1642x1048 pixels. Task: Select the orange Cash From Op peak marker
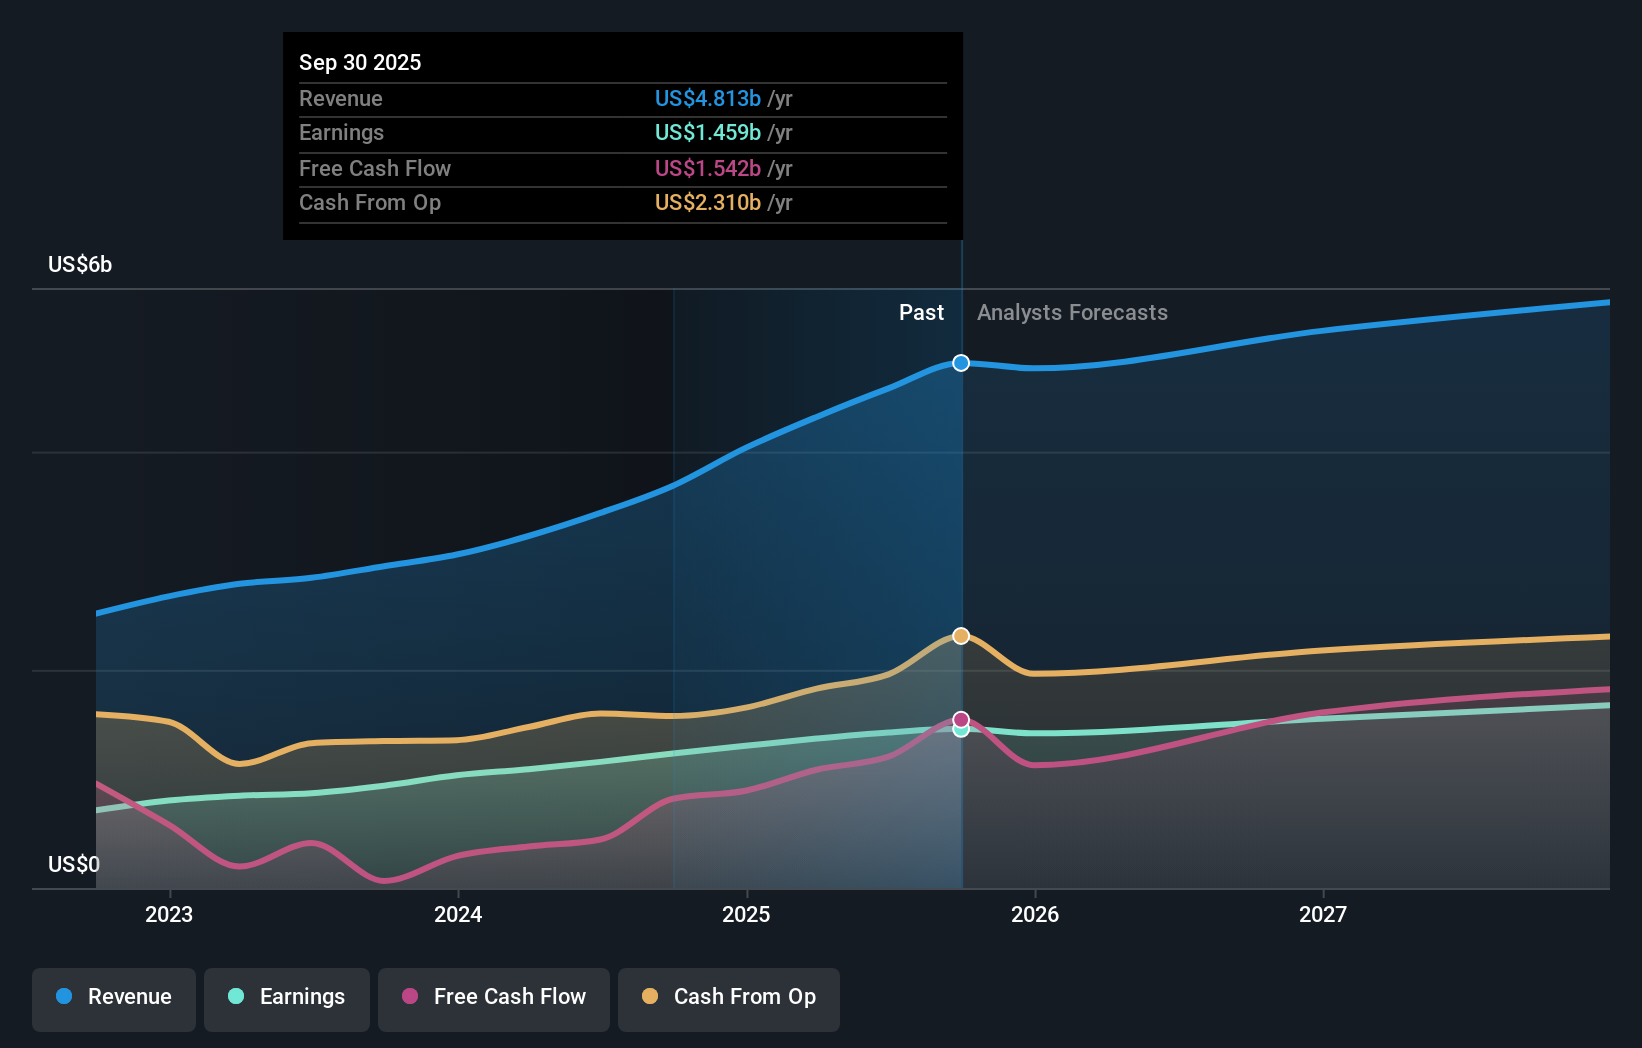coord(960,635)
